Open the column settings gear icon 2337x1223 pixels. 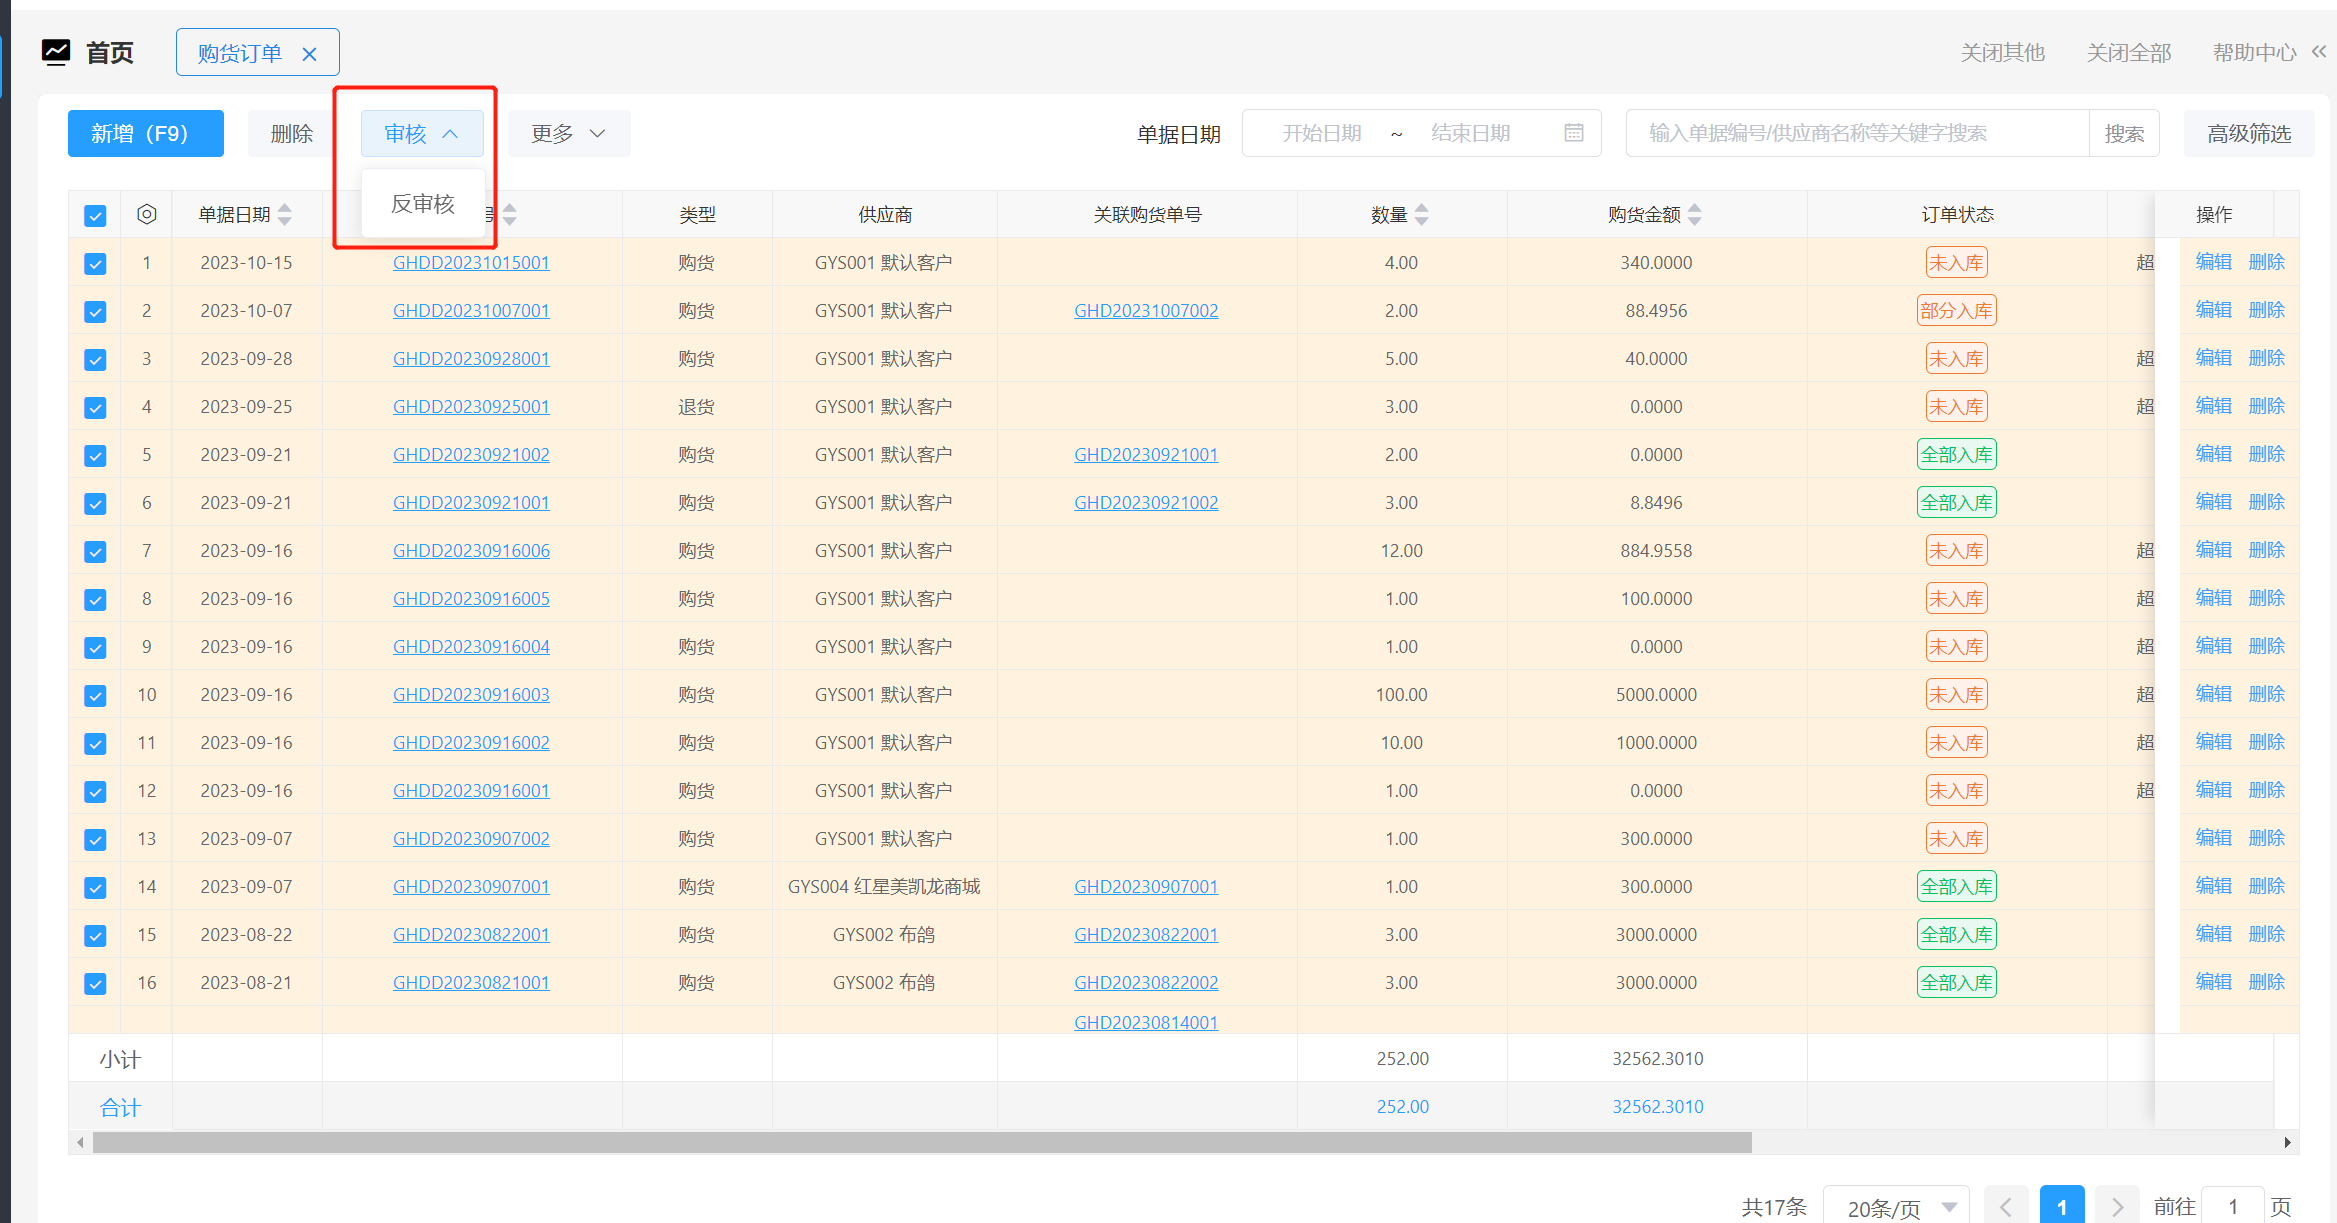coord(147,214)
